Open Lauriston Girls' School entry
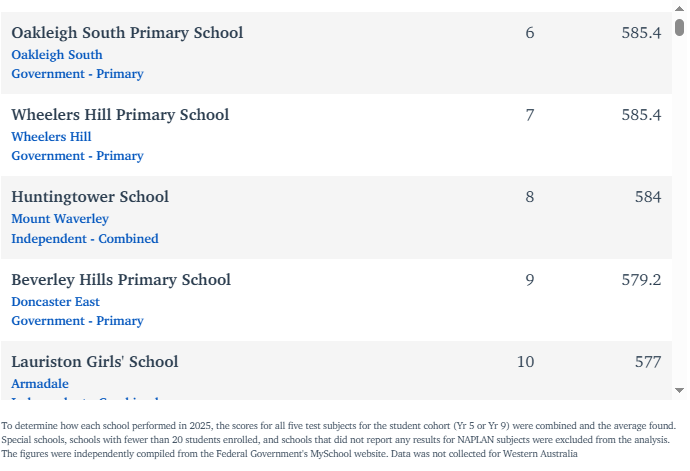 (x=95, y=362)
